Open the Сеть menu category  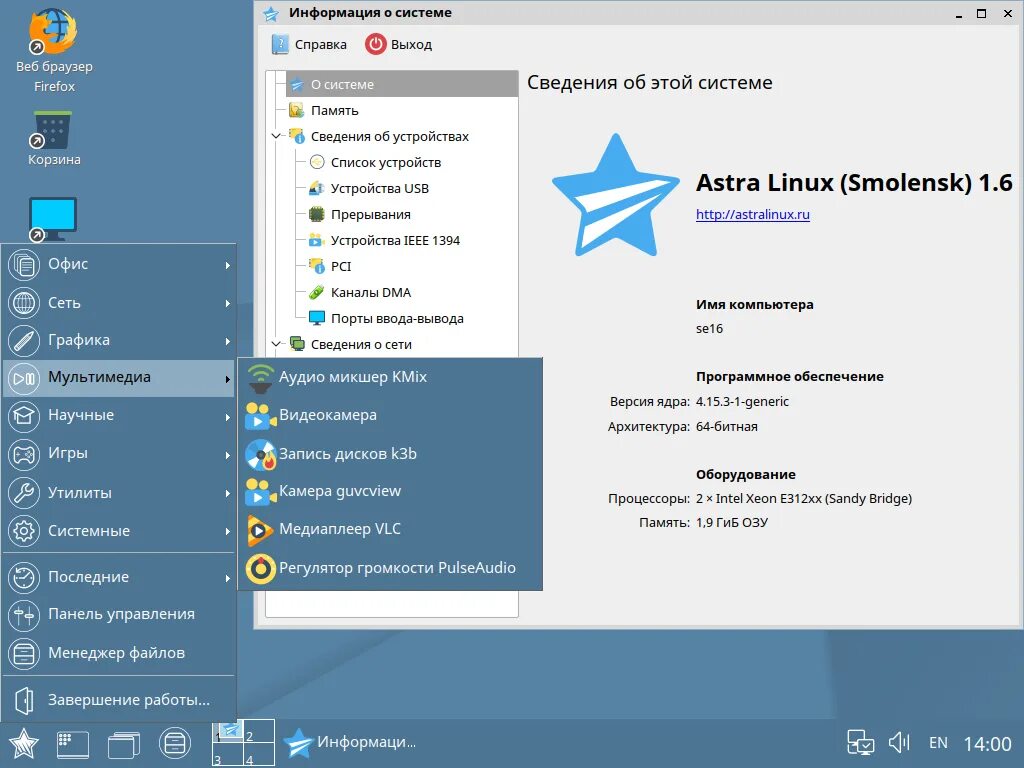119,302
